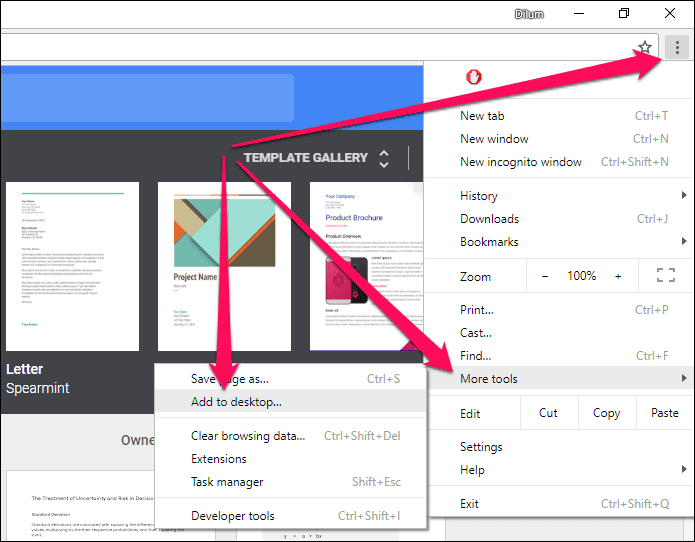Click the Paste button in Edit row
695x542 pixels.
pyautogui.click(x=664, y=413)
